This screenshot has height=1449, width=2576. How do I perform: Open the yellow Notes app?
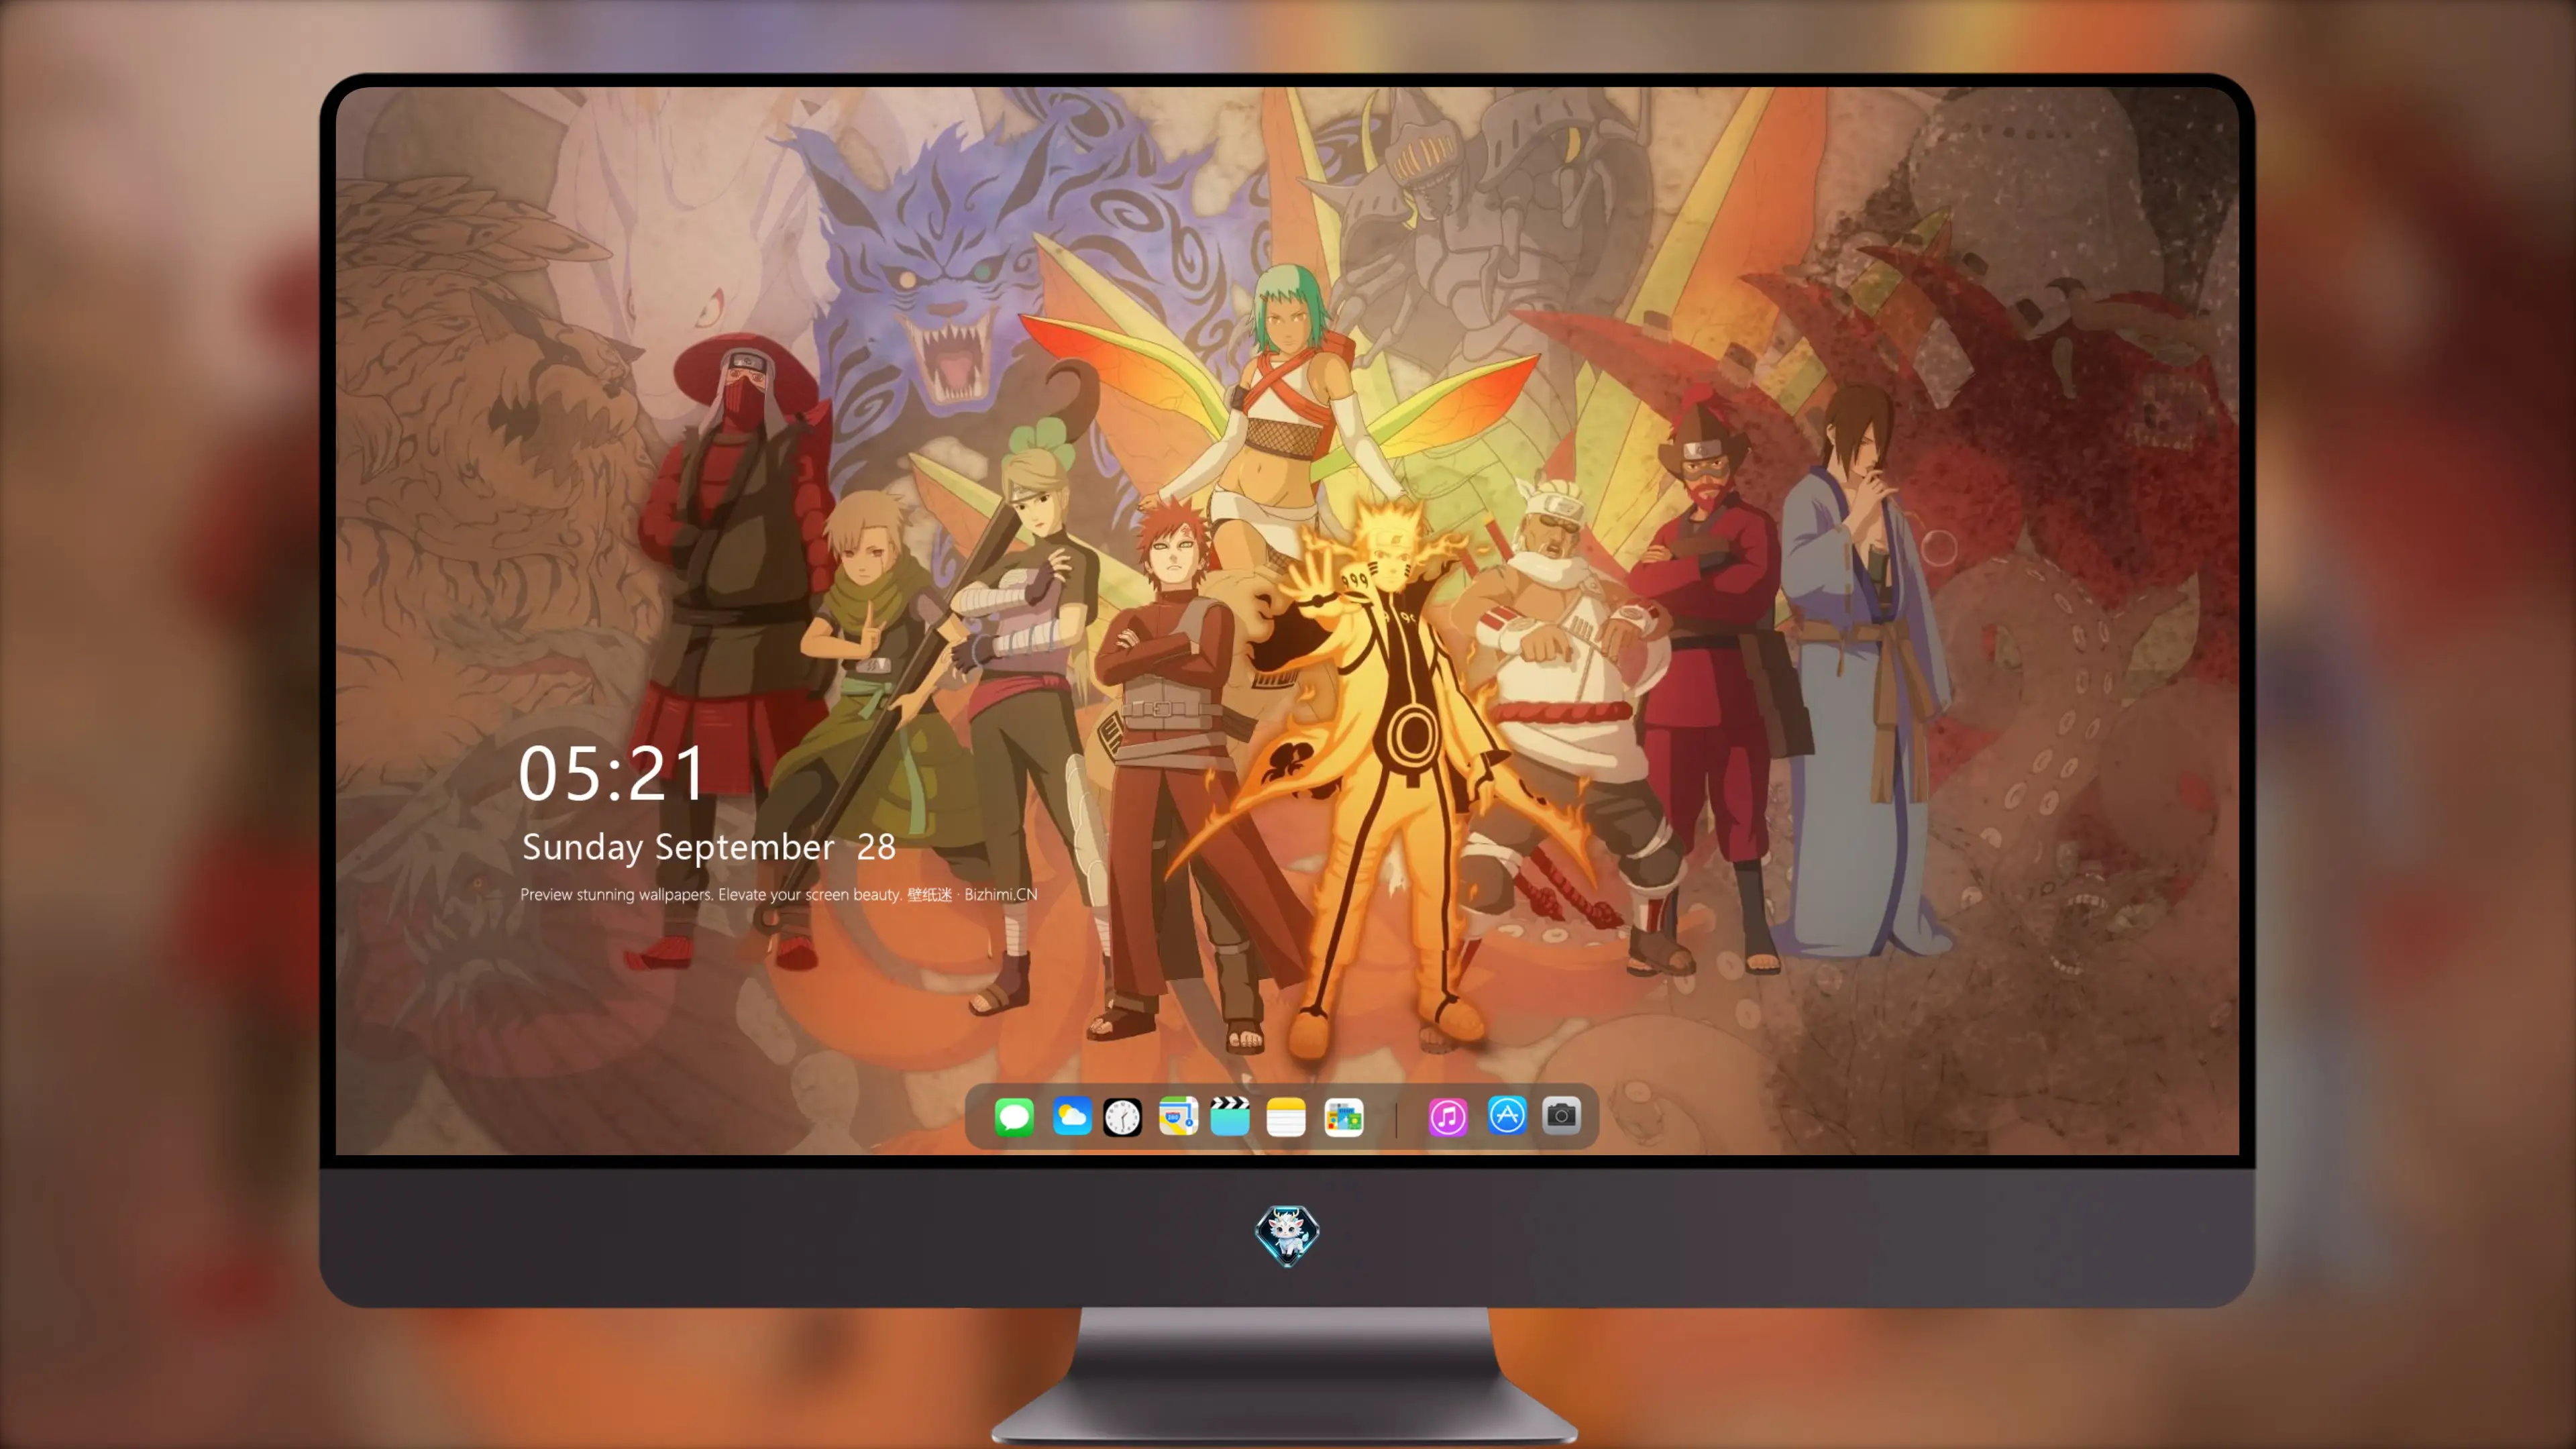(1286, 1116)
